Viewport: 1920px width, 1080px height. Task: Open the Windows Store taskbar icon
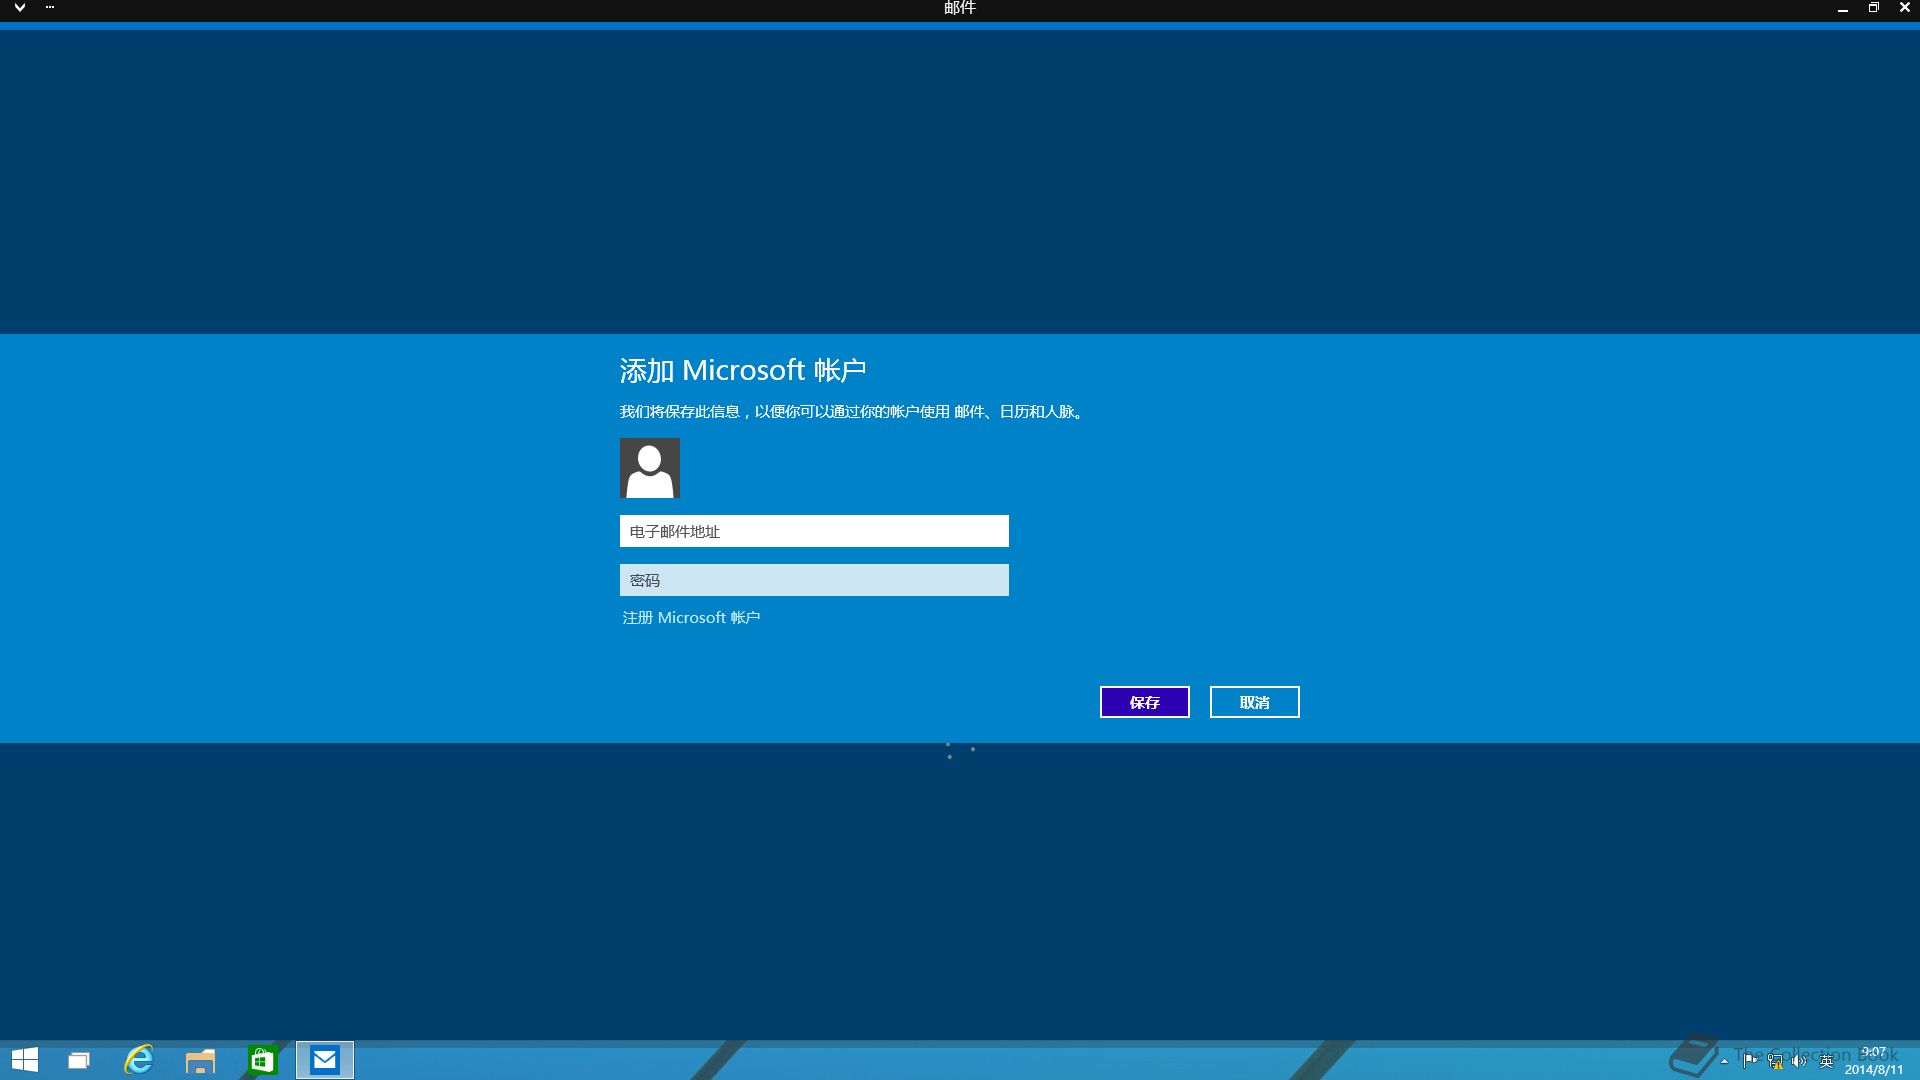click(x=262, y=1060)
